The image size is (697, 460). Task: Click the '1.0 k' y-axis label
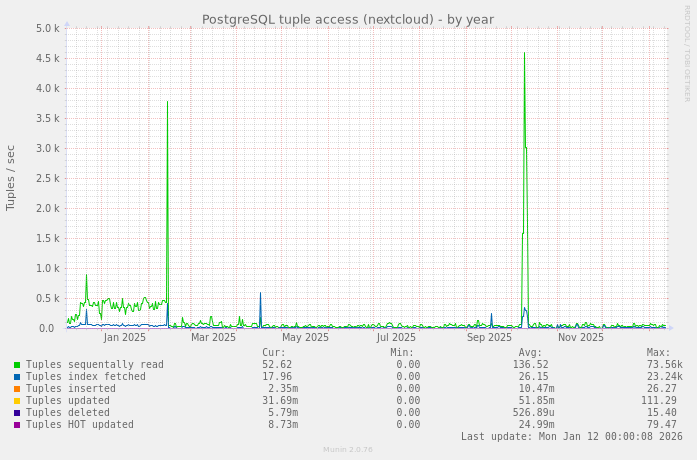tap(48, 268)
